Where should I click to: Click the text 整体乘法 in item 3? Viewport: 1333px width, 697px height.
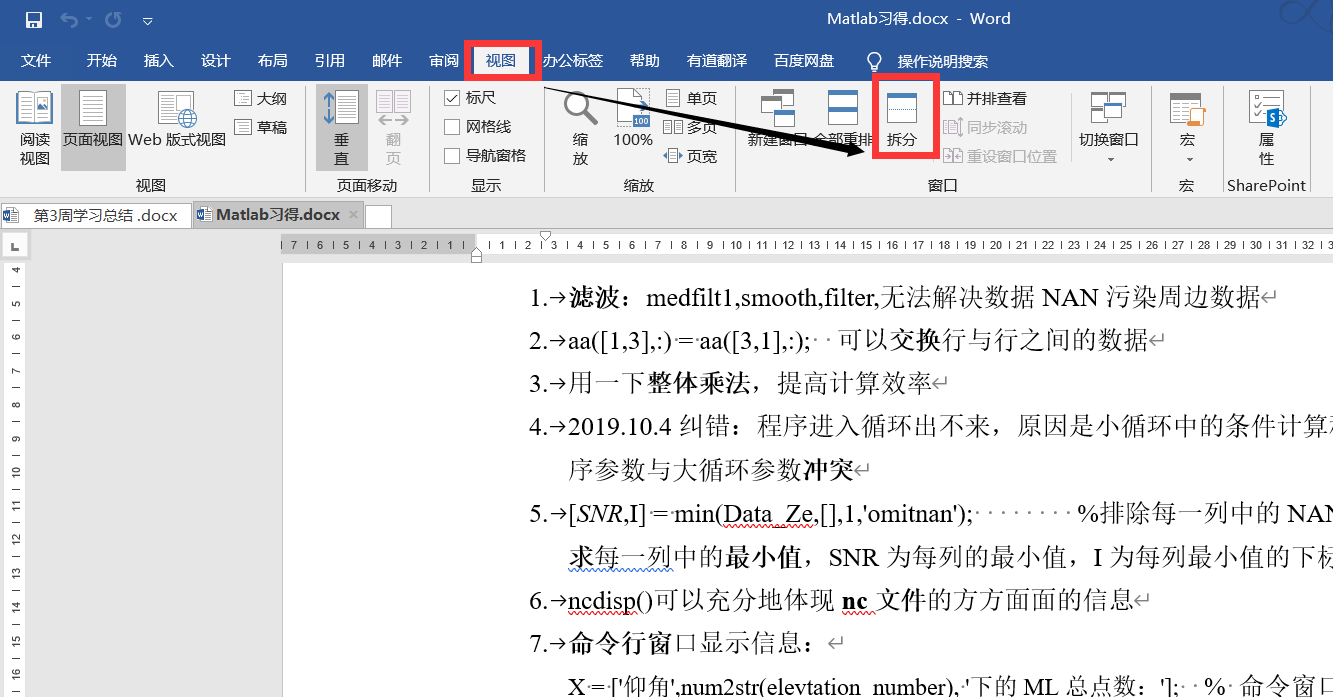pyautogui.click(x=697, y=383)
